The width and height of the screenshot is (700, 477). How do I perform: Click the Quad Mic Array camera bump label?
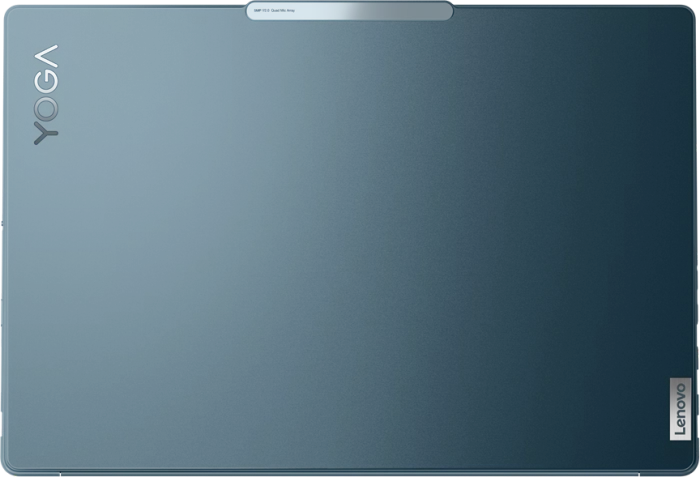coord(274,10)
